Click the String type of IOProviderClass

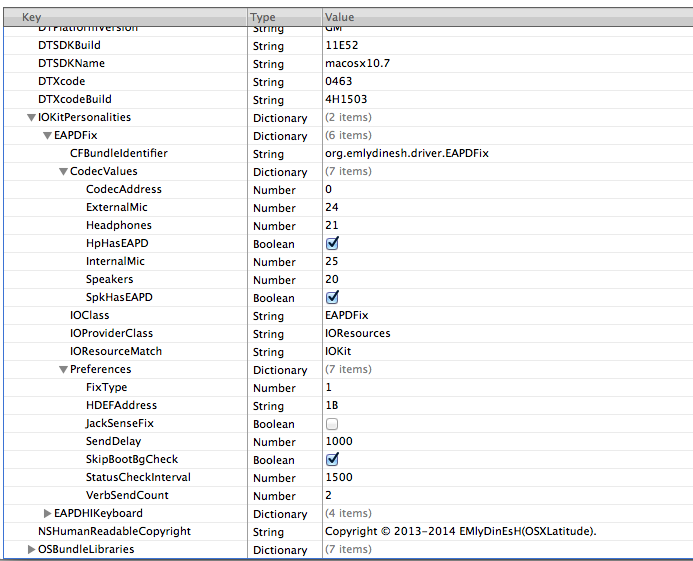pyautogui.click(x=268, y=334)
